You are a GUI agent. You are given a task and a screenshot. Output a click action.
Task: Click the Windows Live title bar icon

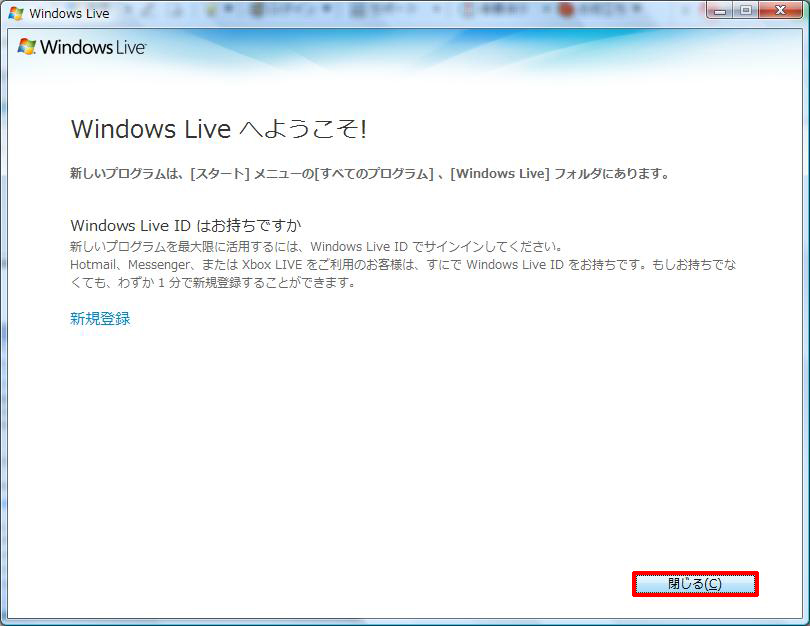point(15,13)
